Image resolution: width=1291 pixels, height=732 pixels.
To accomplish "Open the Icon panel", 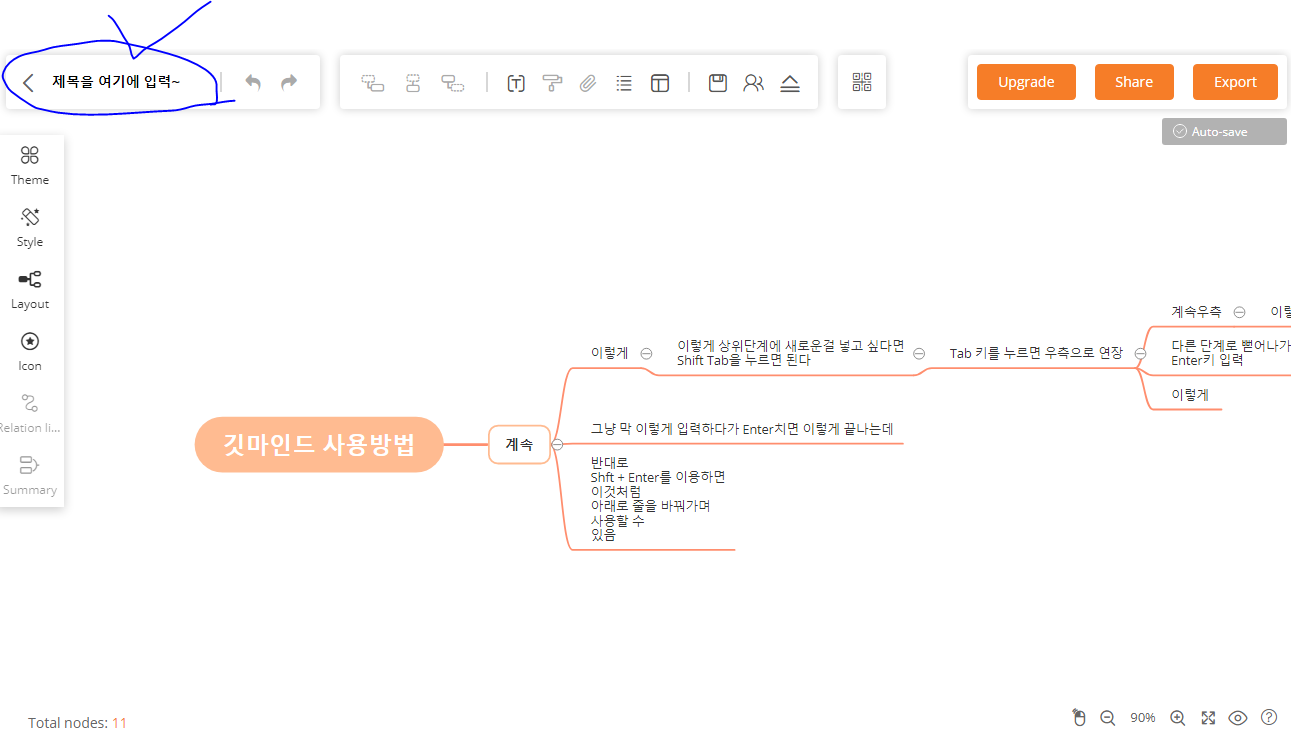I will [x=30, y=351].
